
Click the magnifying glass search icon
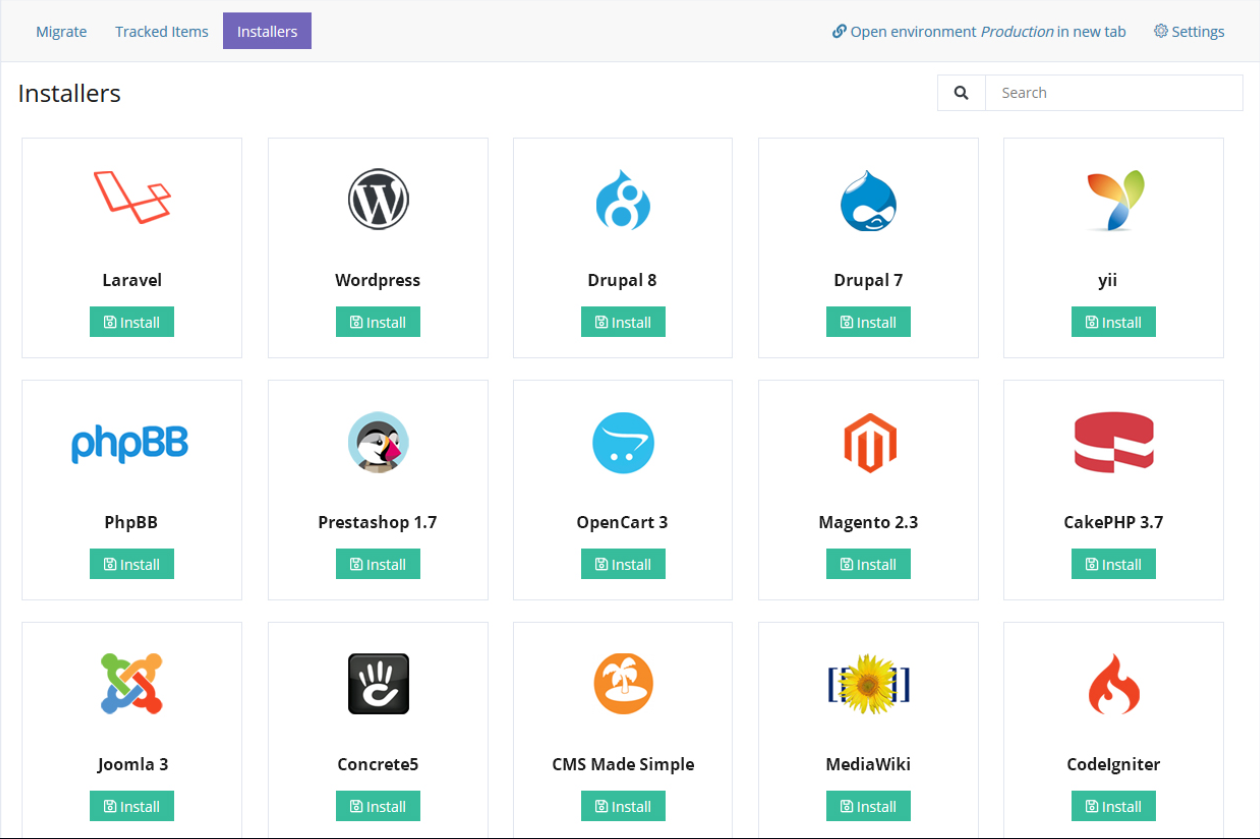coord(961,93)
